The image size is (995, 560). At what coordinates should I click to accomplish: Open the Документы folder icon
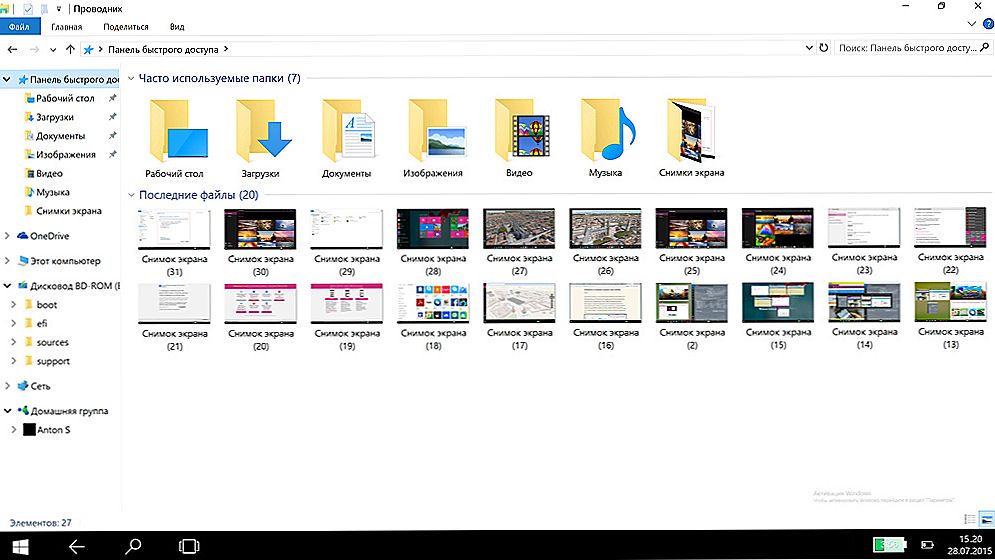click(x=348, y=131)
